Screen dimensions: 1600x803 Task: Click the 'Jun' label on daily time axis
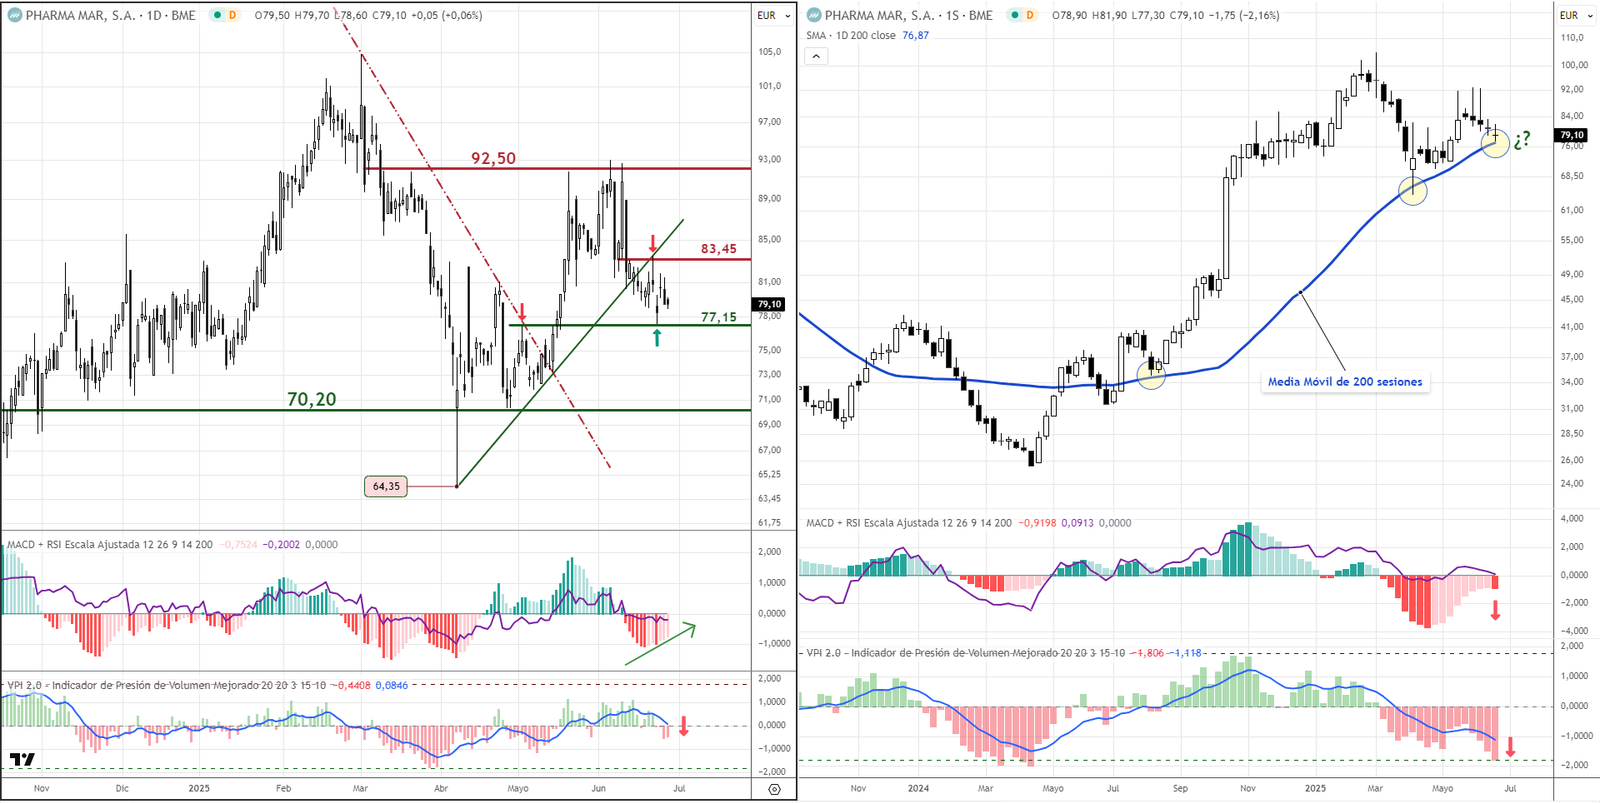pyautogui.click(x=598, y=789)
